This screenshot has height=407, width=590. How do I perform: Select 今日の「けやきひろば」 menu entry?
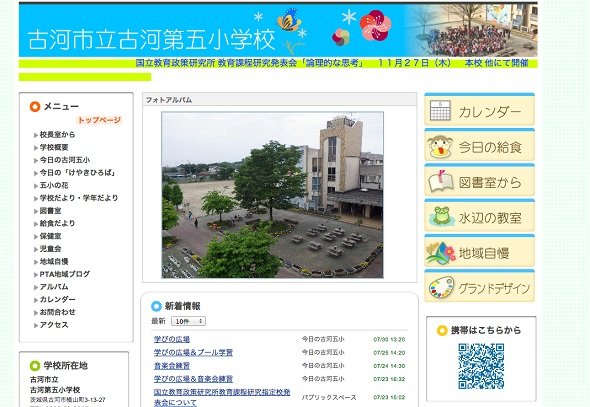pyautogui.click(x=78, y=173)
